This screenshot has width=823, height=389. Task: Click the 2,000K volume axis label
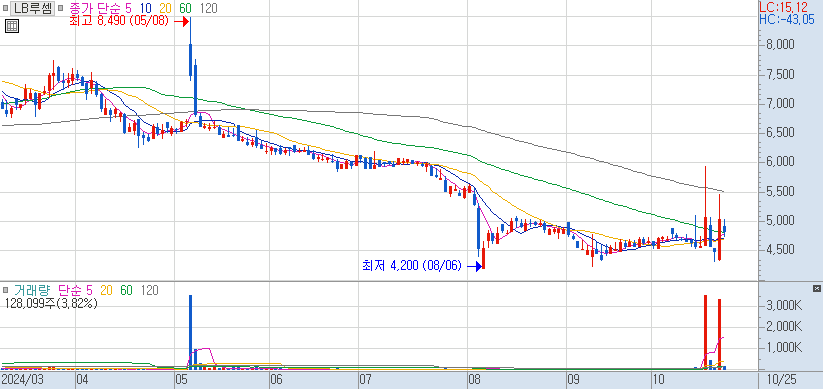coord(784,327)
